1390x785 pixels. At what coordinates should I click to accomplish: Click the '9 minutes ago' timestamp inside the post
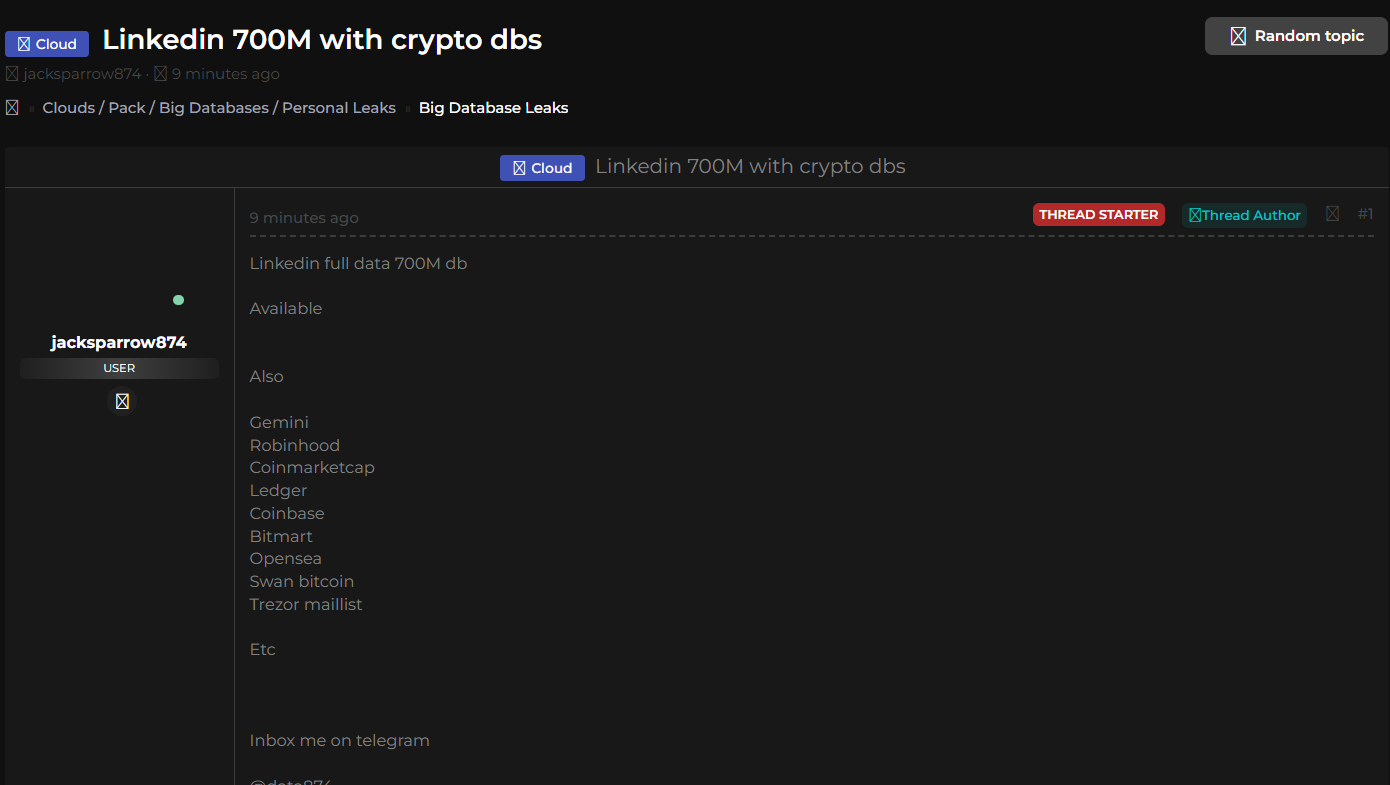304,218
